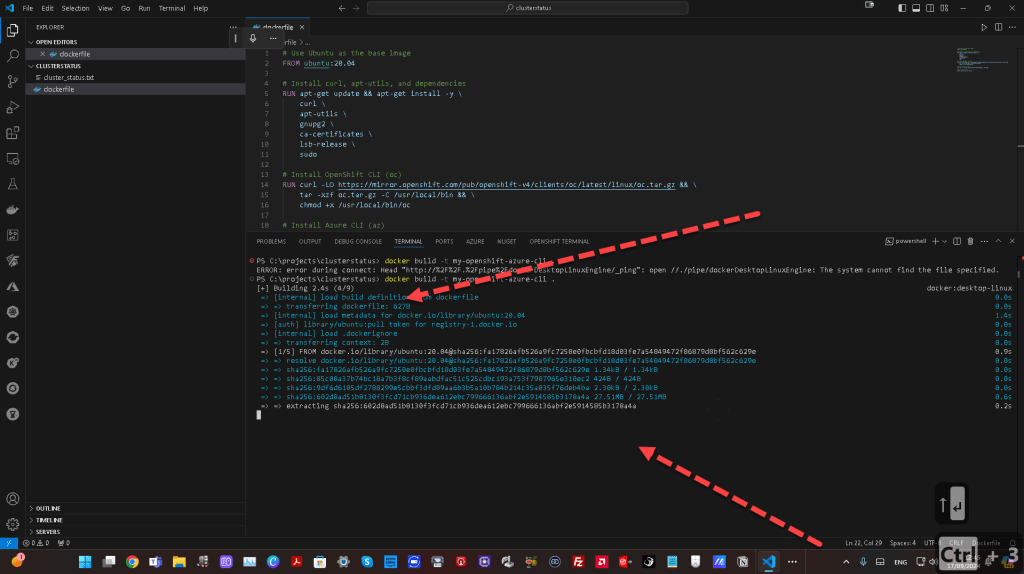Expand the Outline section

(x=48, y=508)
